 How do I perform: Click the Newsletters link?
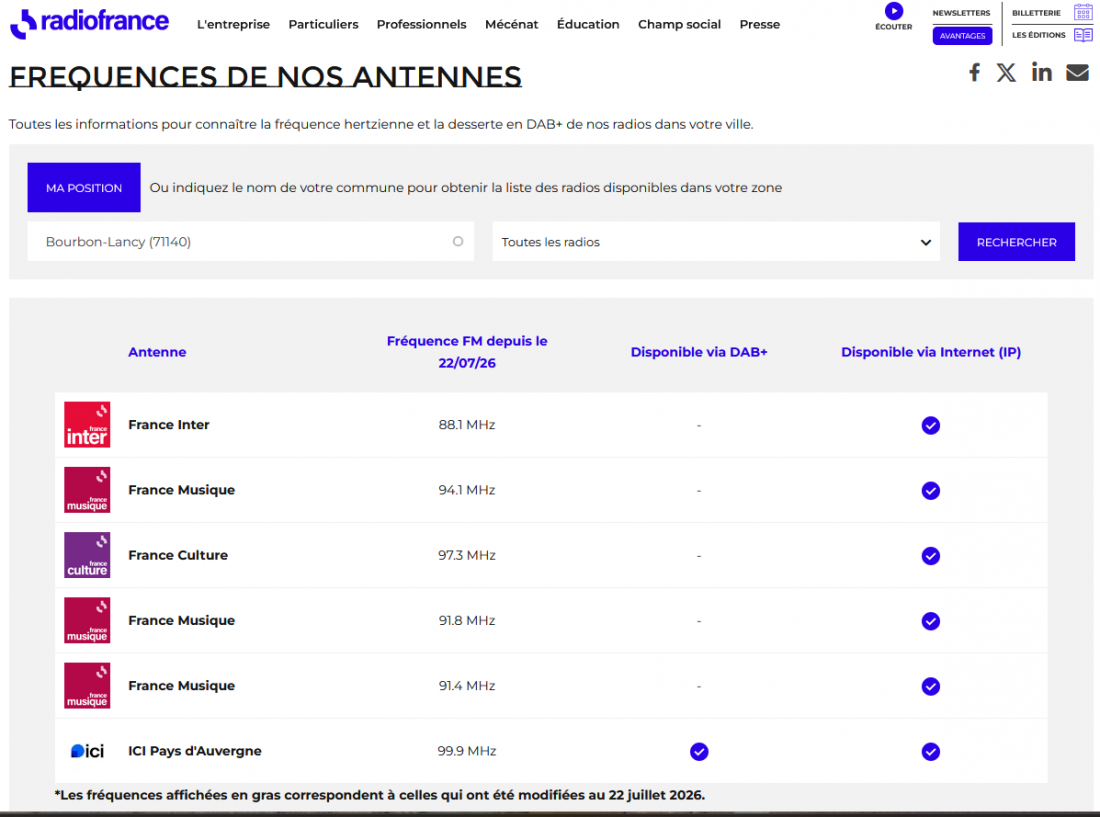pos(961,13)
